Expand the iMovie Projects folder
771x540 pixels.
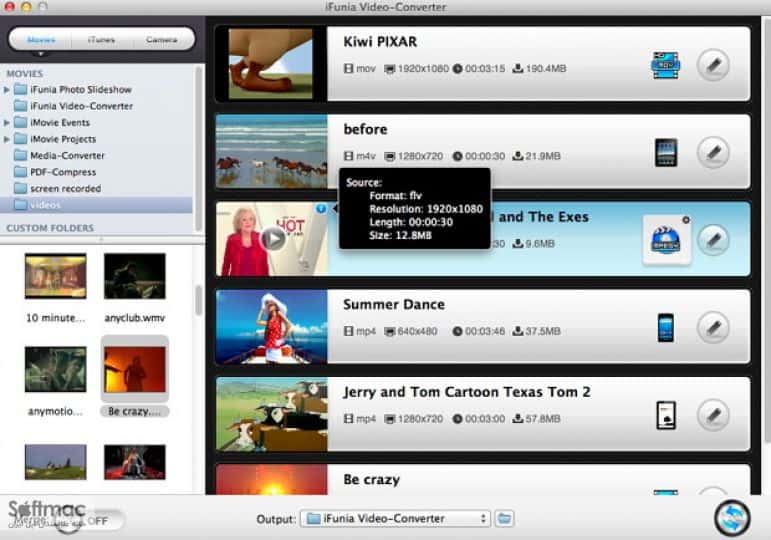[6, 139]
